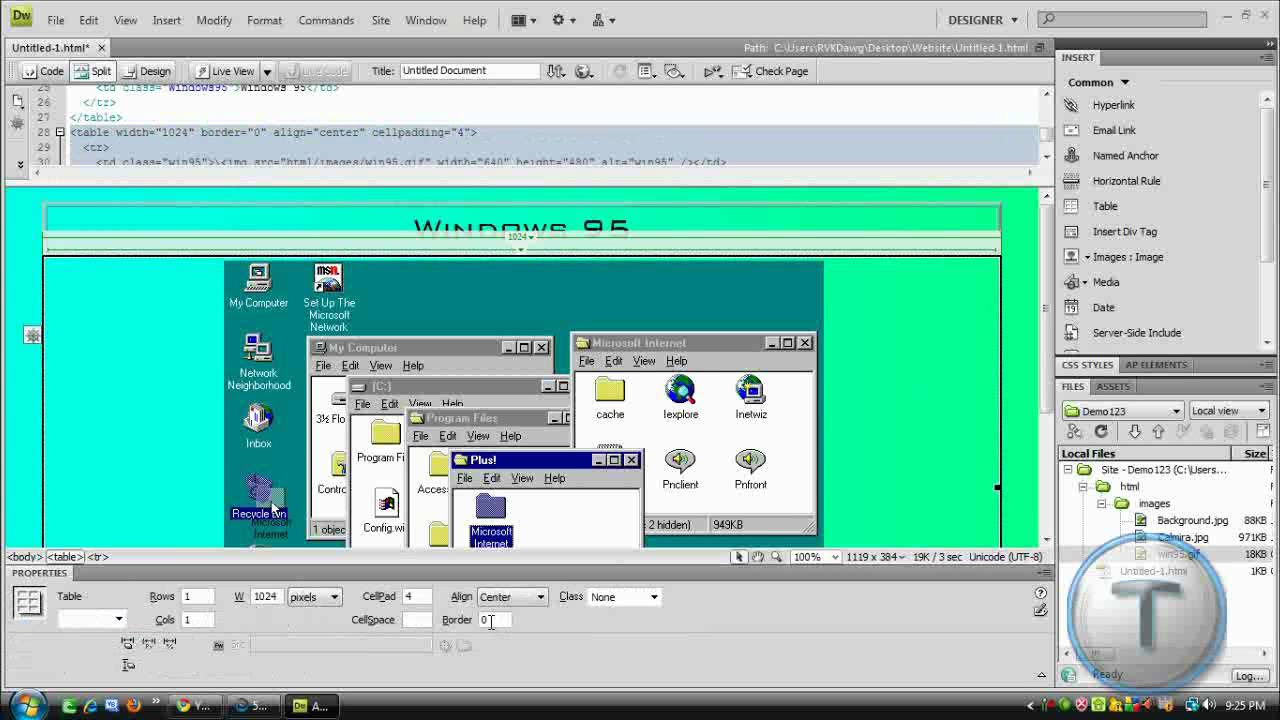Image resolution: width=1280 pixels, height=720 pixels.
Task: Collapse the html folder in Files panel
Action: tap(1083, 486)
